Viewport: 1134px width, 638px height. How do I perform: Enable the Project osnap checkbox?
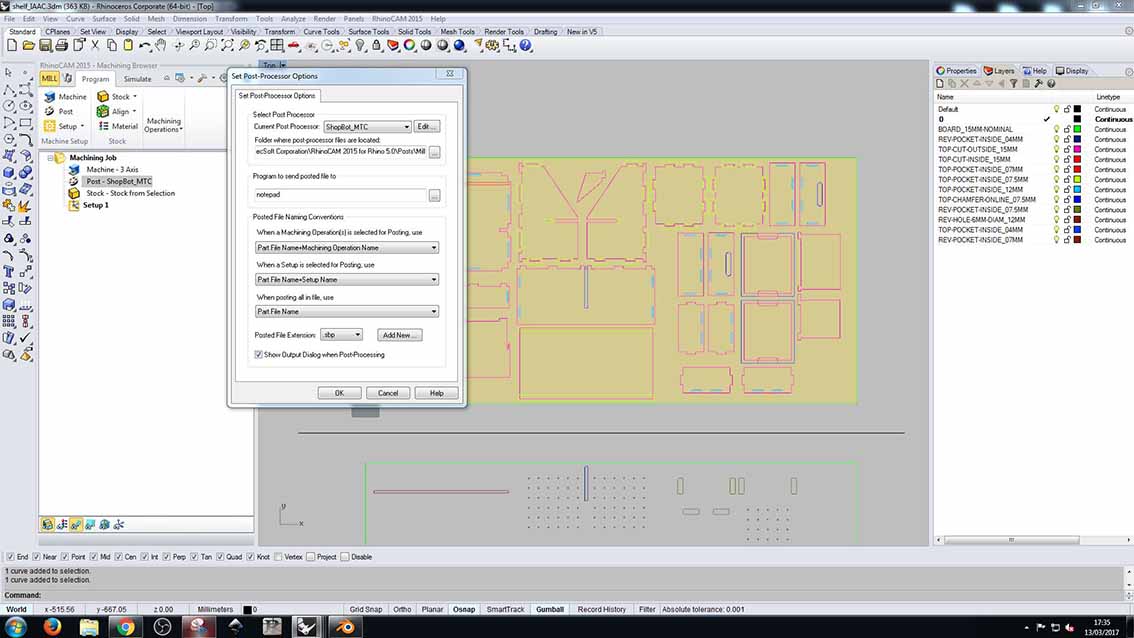(310, 557)
